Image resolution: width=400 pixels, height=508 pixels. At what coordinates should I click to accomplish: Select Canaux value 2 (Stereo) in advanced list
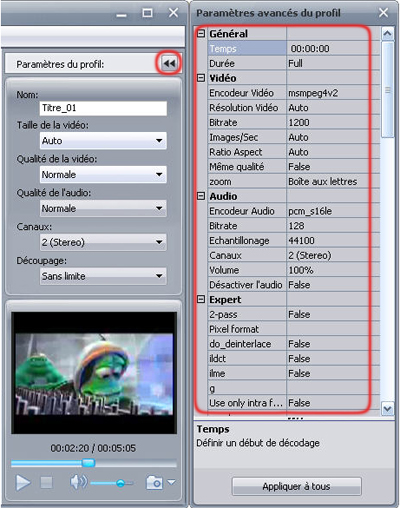[333, 255]
